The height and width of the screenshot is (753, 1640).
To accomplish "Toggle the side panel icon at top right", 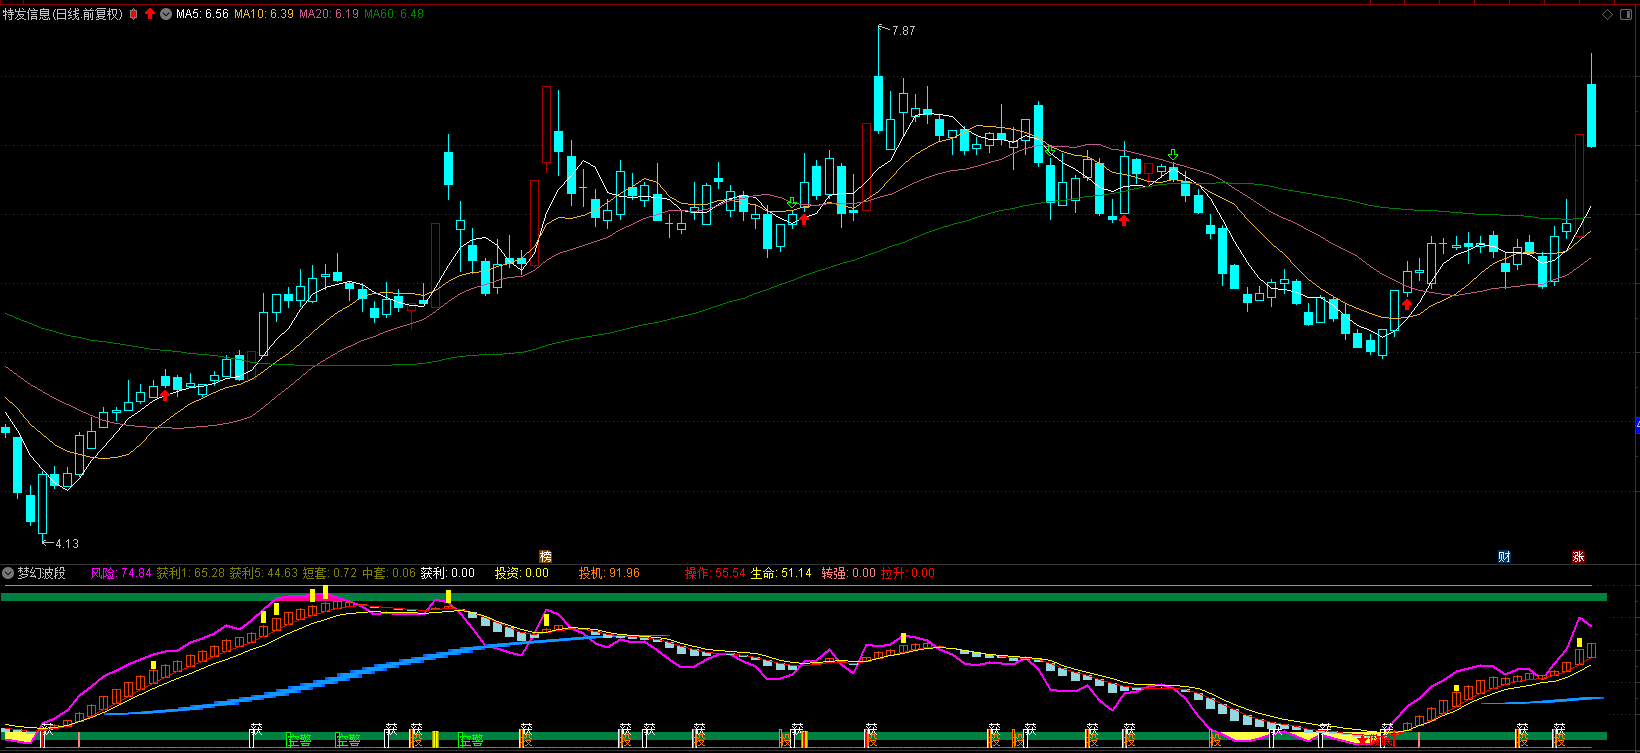I will coord(1626,14).
